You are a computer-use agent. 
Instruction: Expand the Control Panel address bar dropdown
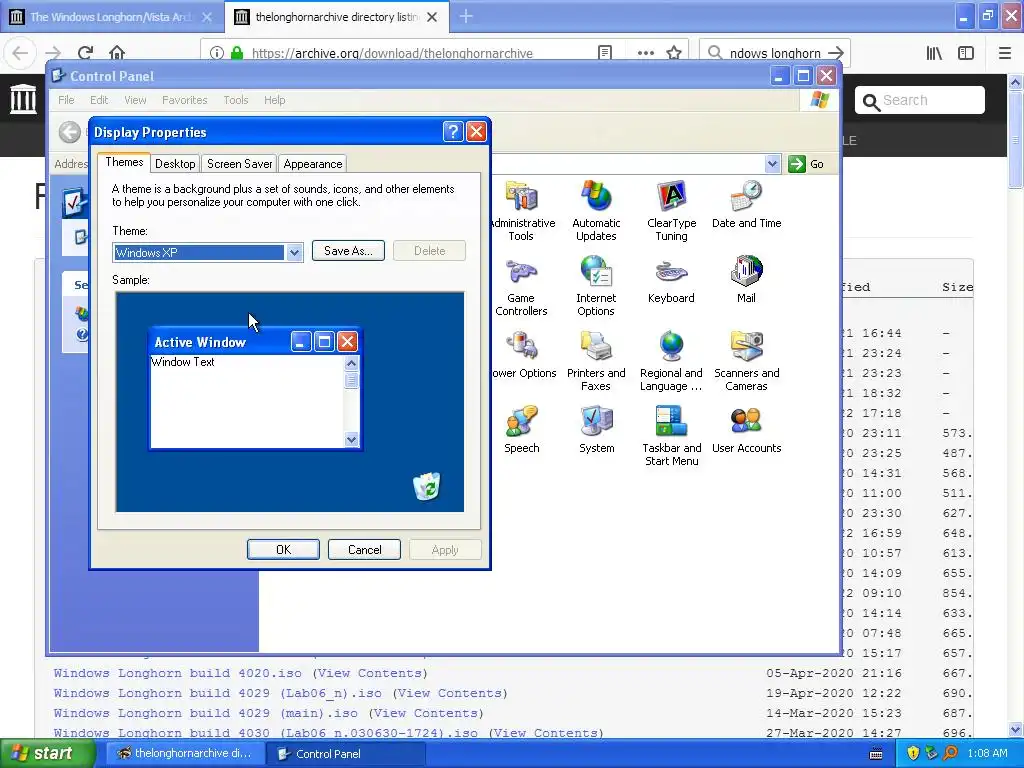click(x=772, y=163)
